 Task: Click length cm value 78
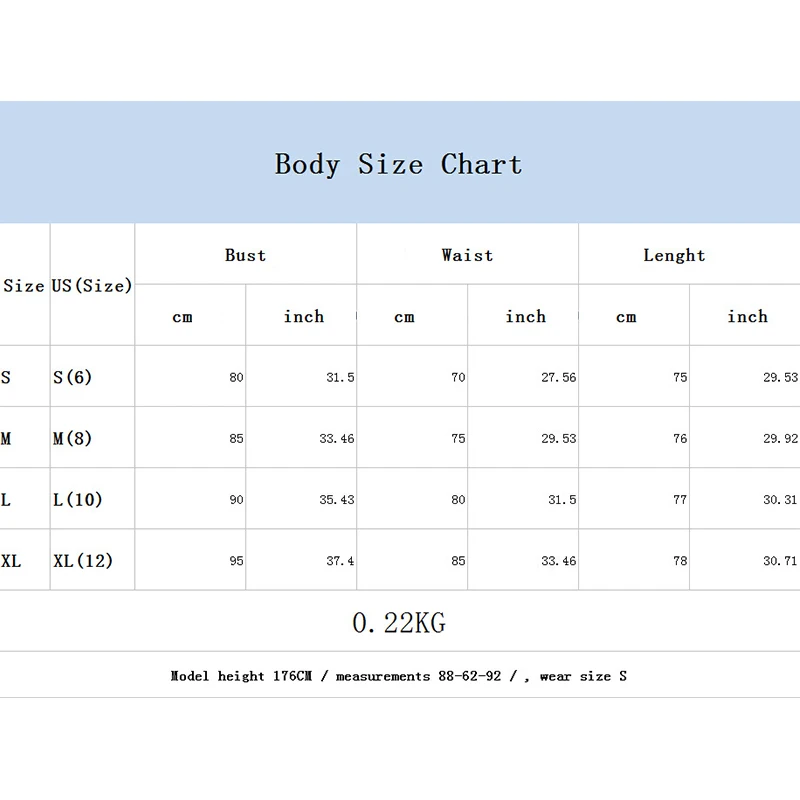(x=680, y=561)
